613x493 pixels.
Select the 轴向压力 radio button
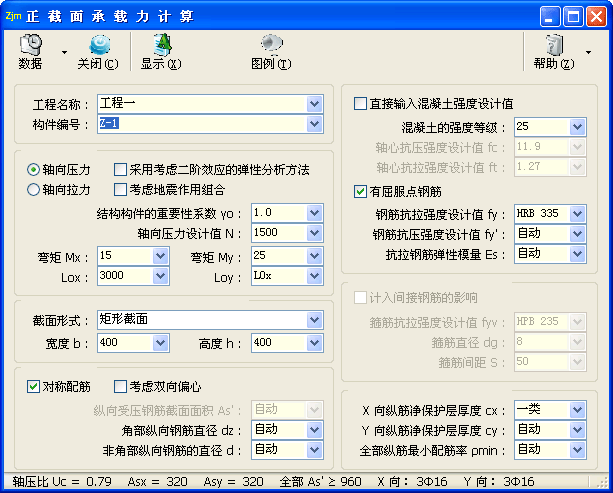(34, 169)
